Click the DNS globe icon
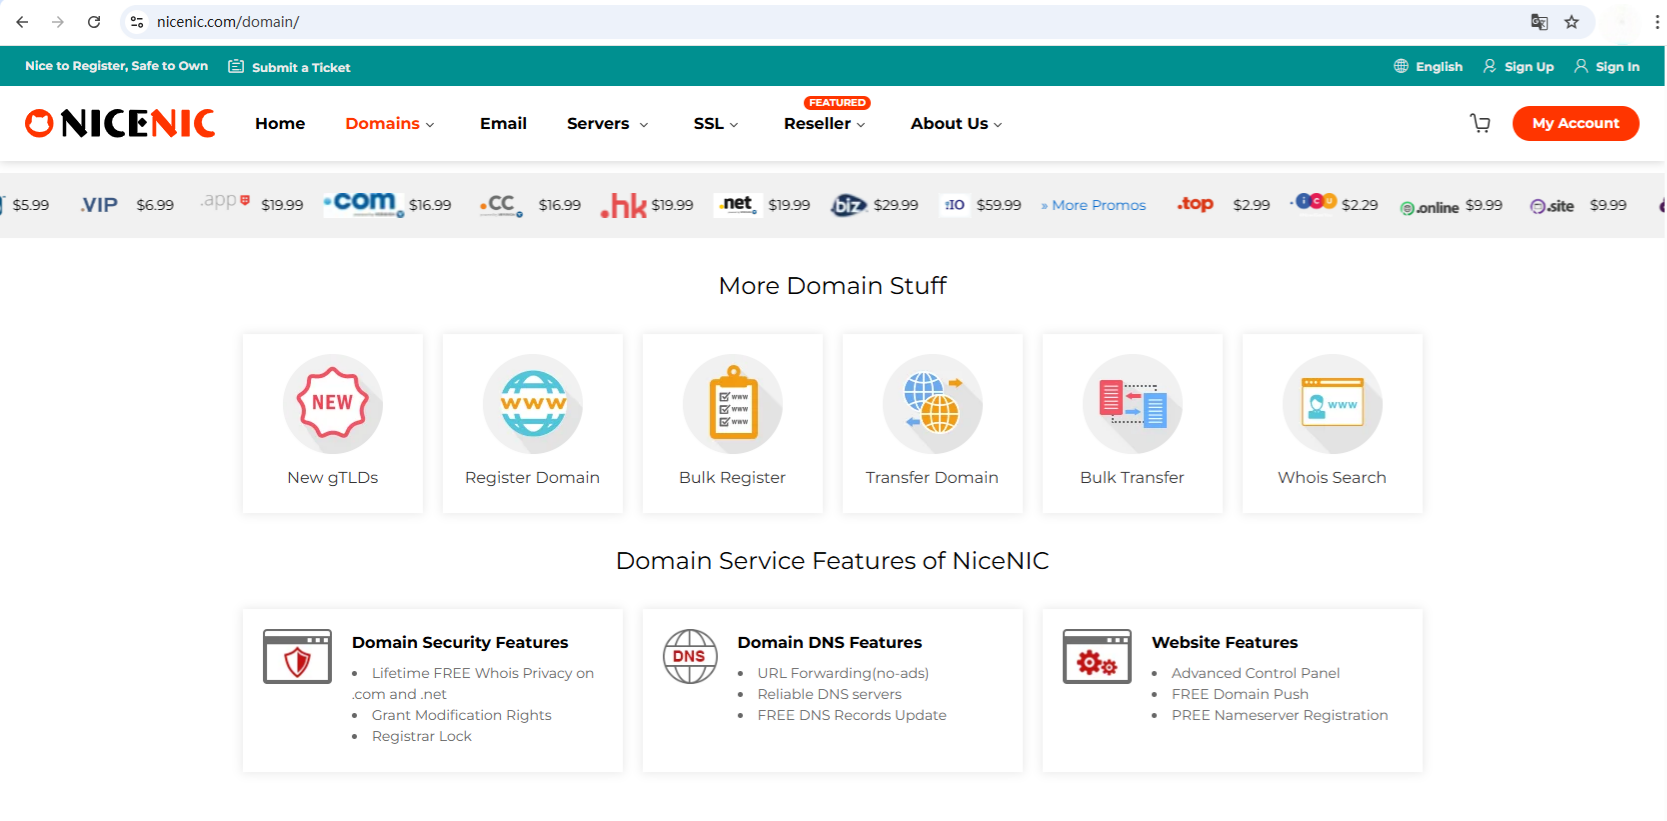1667x821 pixels. [x=690, y=656]
